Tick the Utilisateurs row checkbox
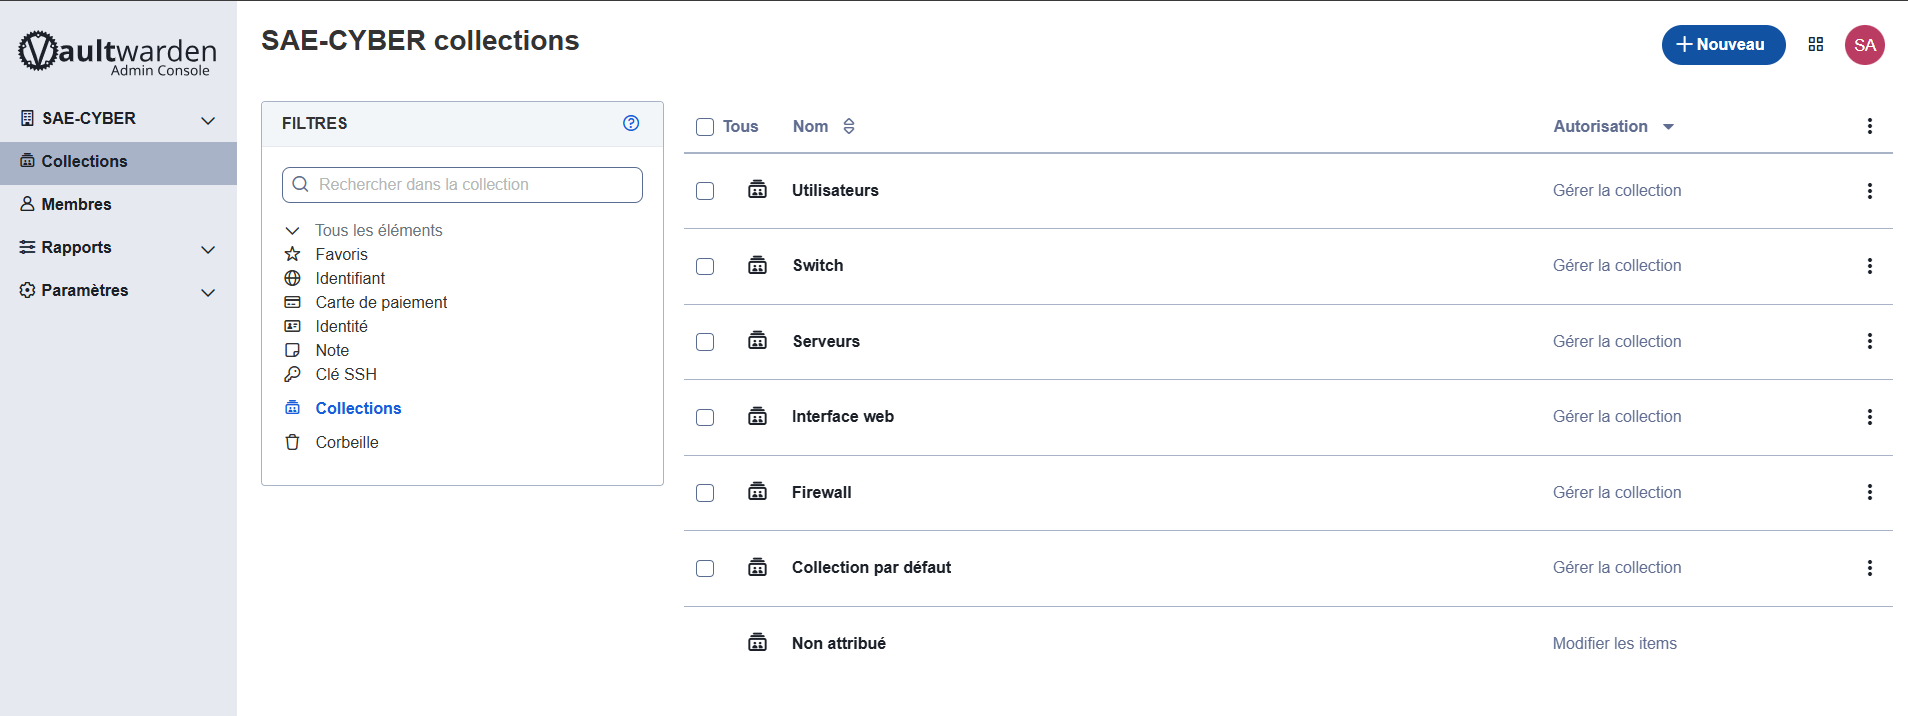 (x=705, y=191)
